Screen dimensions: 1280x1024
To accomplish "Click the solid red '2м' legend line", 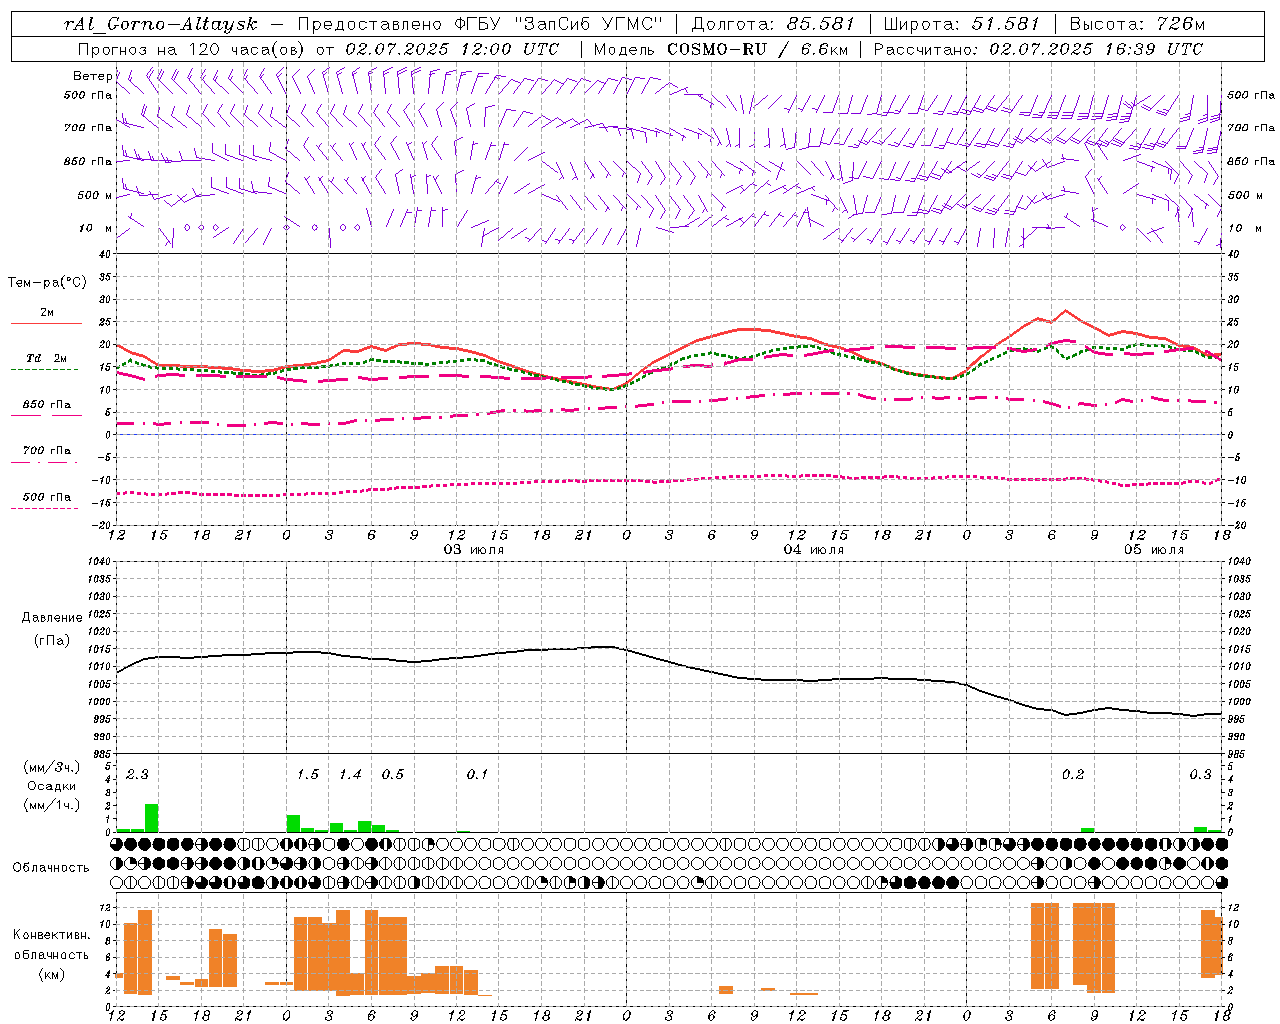I will pos(46,323).
